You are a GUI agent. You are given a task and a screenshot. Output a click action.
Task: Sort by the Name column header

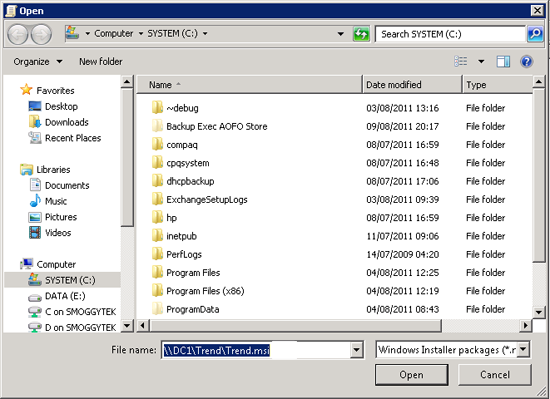249,84
